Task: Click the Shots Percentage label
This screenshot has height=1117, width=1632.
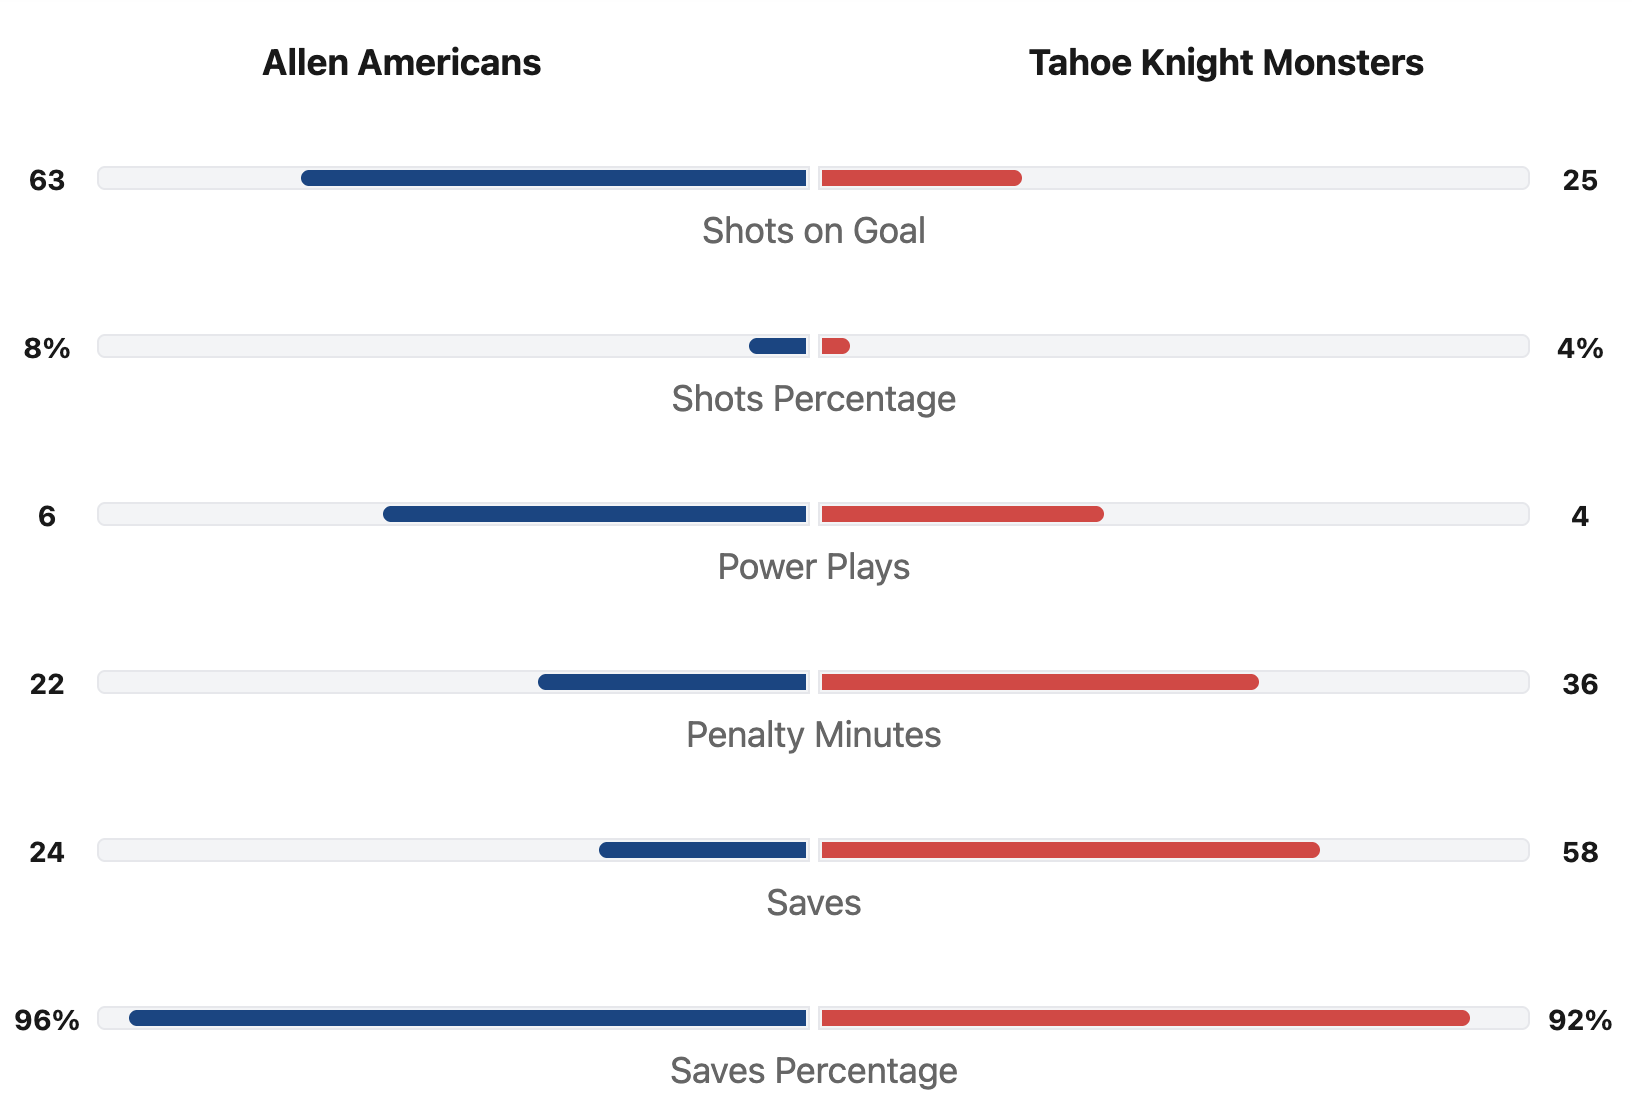Action: click(813, 399)
